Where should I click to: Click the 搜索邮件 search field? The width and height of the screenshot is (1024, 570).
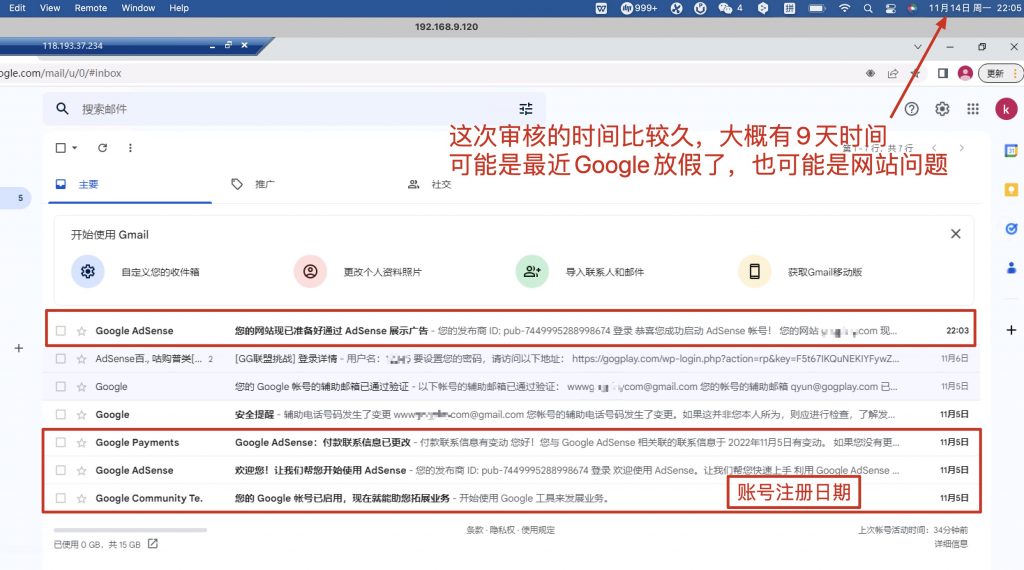coord(294,109)
